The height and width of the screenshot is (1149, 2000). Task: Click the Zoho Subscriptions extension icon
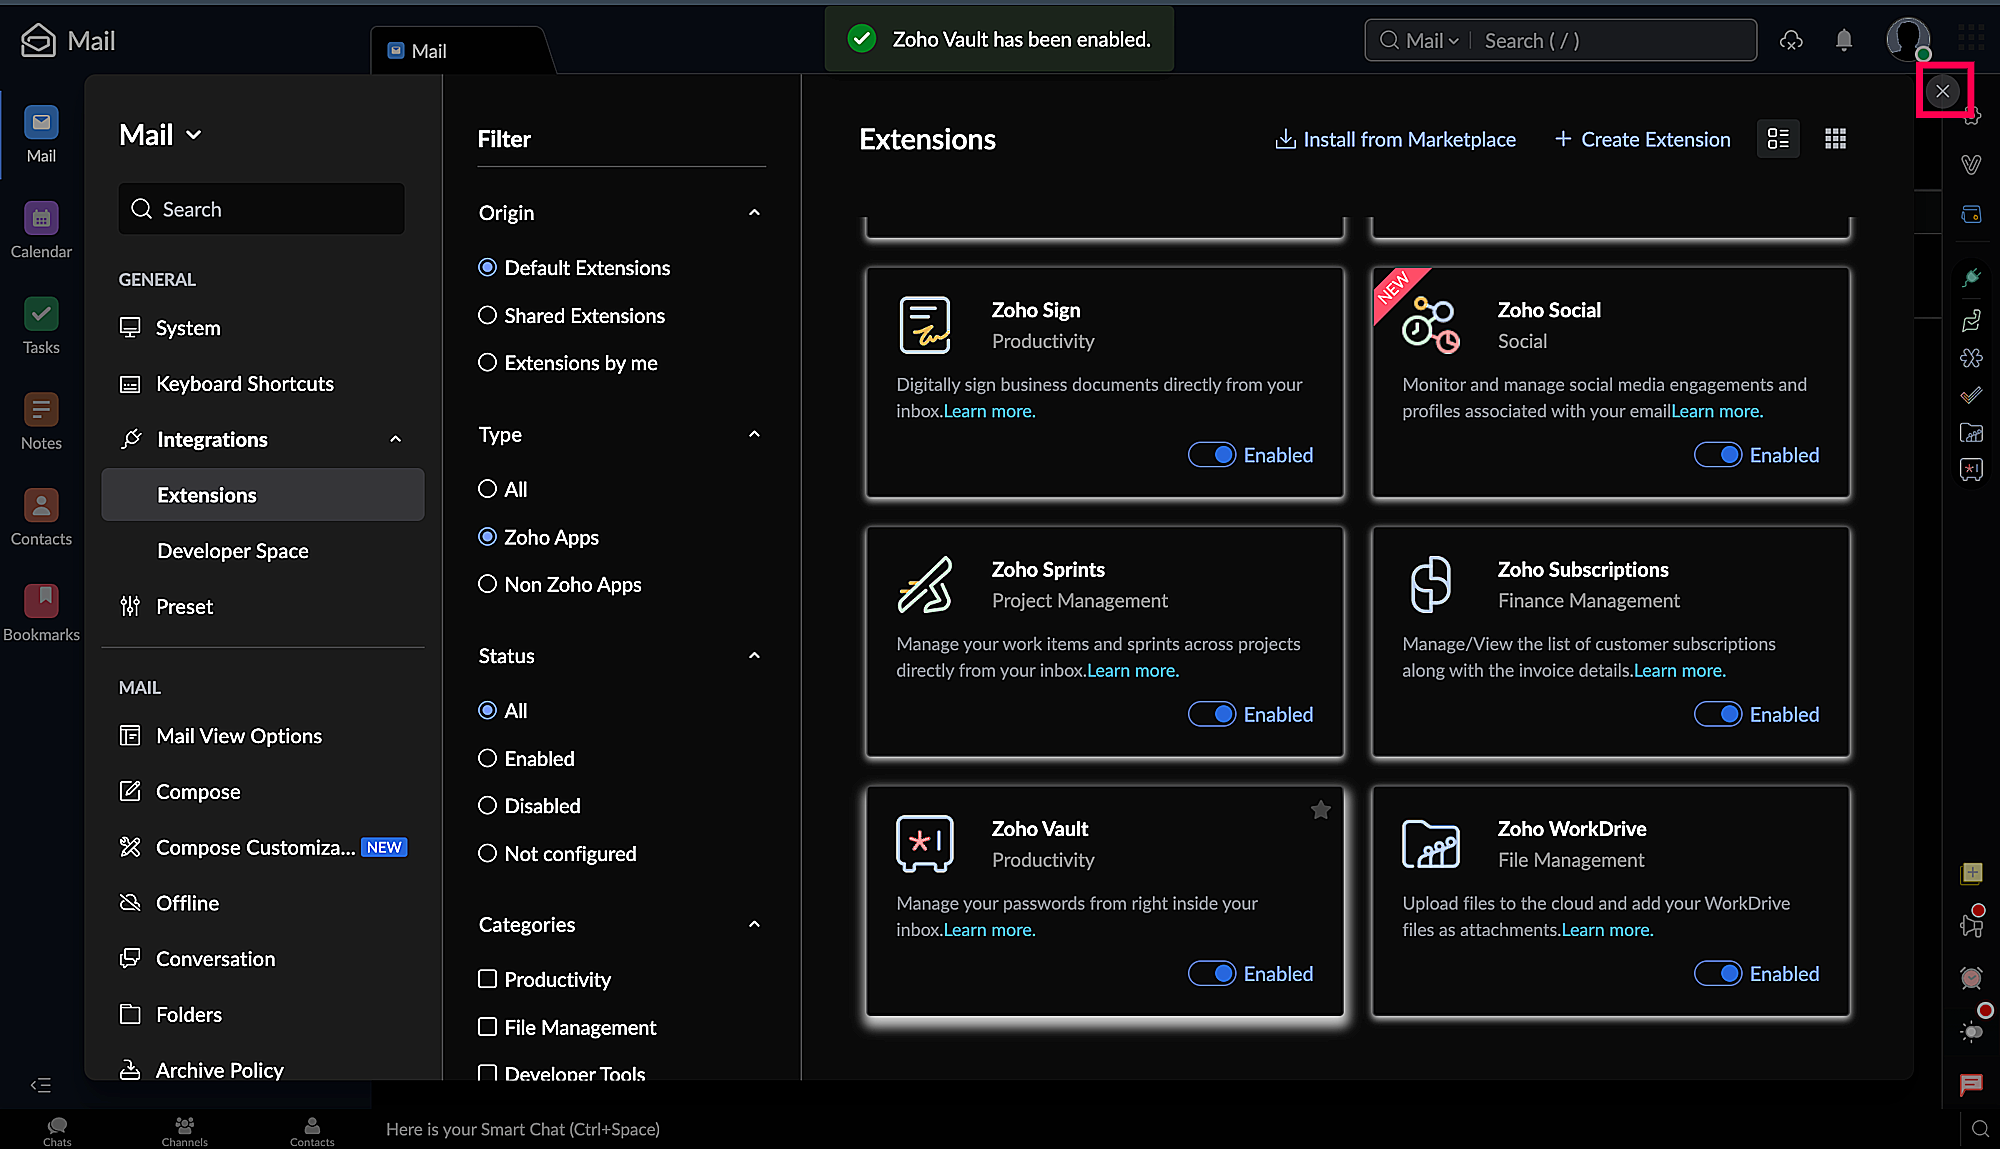(x=1431, y=584)
